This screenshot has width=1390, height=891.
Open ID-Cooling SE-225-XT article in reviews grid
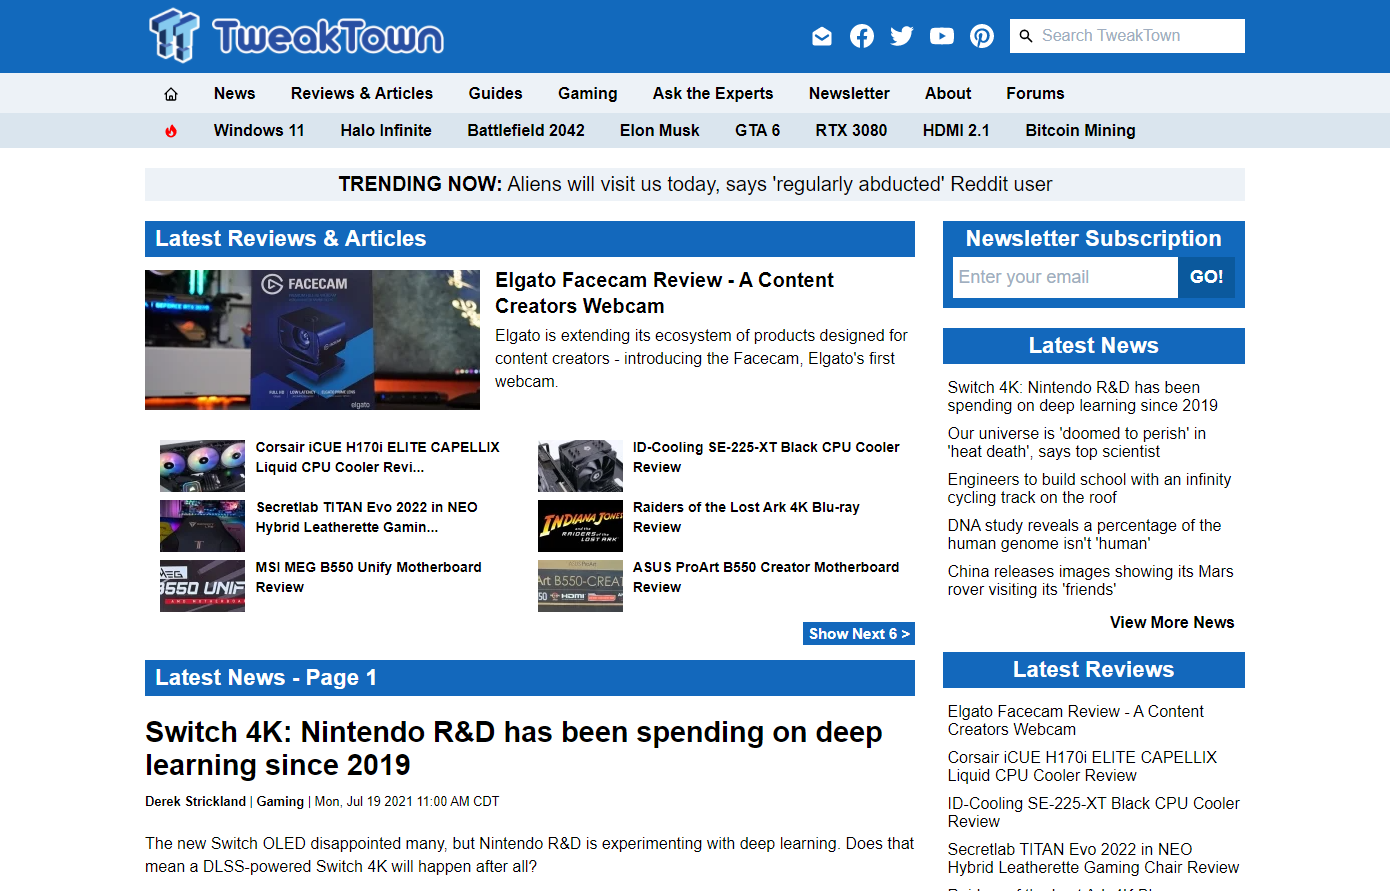pyautogui.click(x=766, y=457)
